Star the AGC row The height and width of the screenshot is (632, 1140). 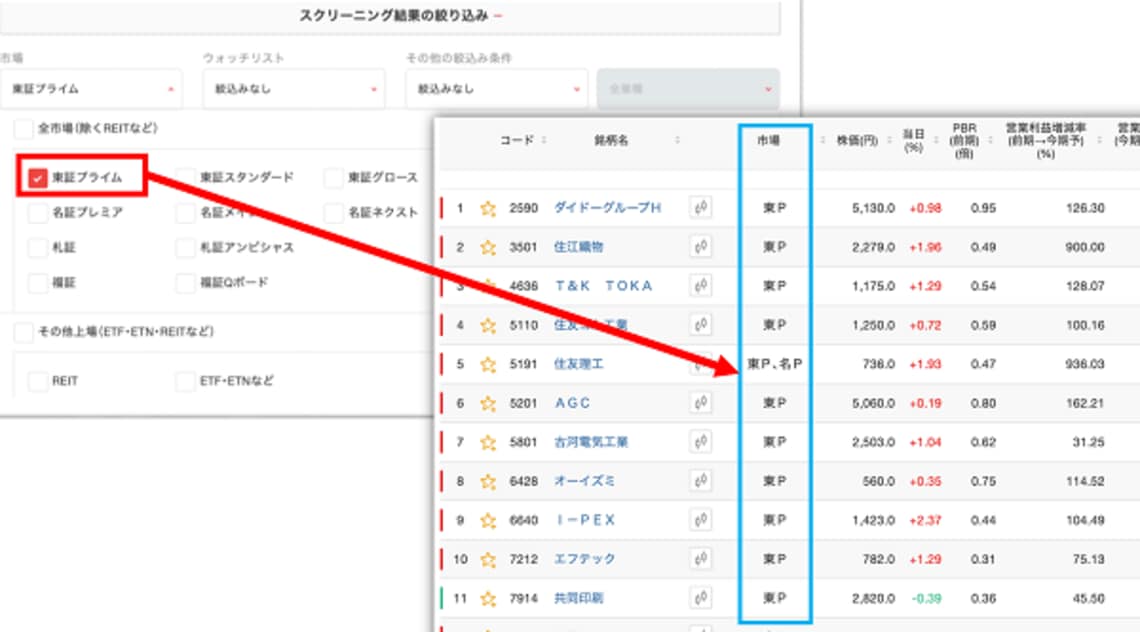pos(488,404)
